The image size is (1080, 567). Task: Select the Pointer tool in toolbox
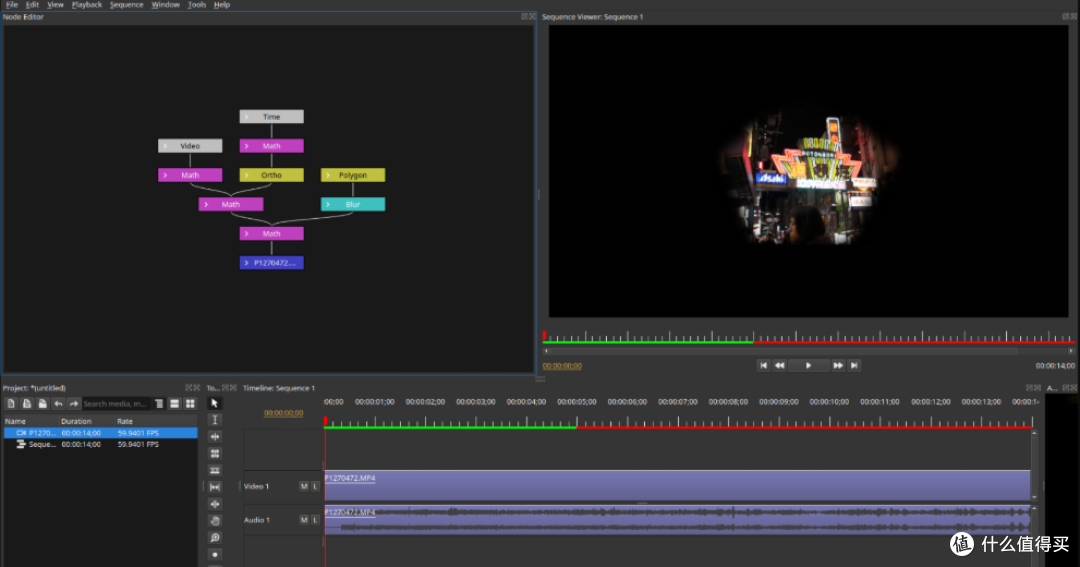coord(214,403)
